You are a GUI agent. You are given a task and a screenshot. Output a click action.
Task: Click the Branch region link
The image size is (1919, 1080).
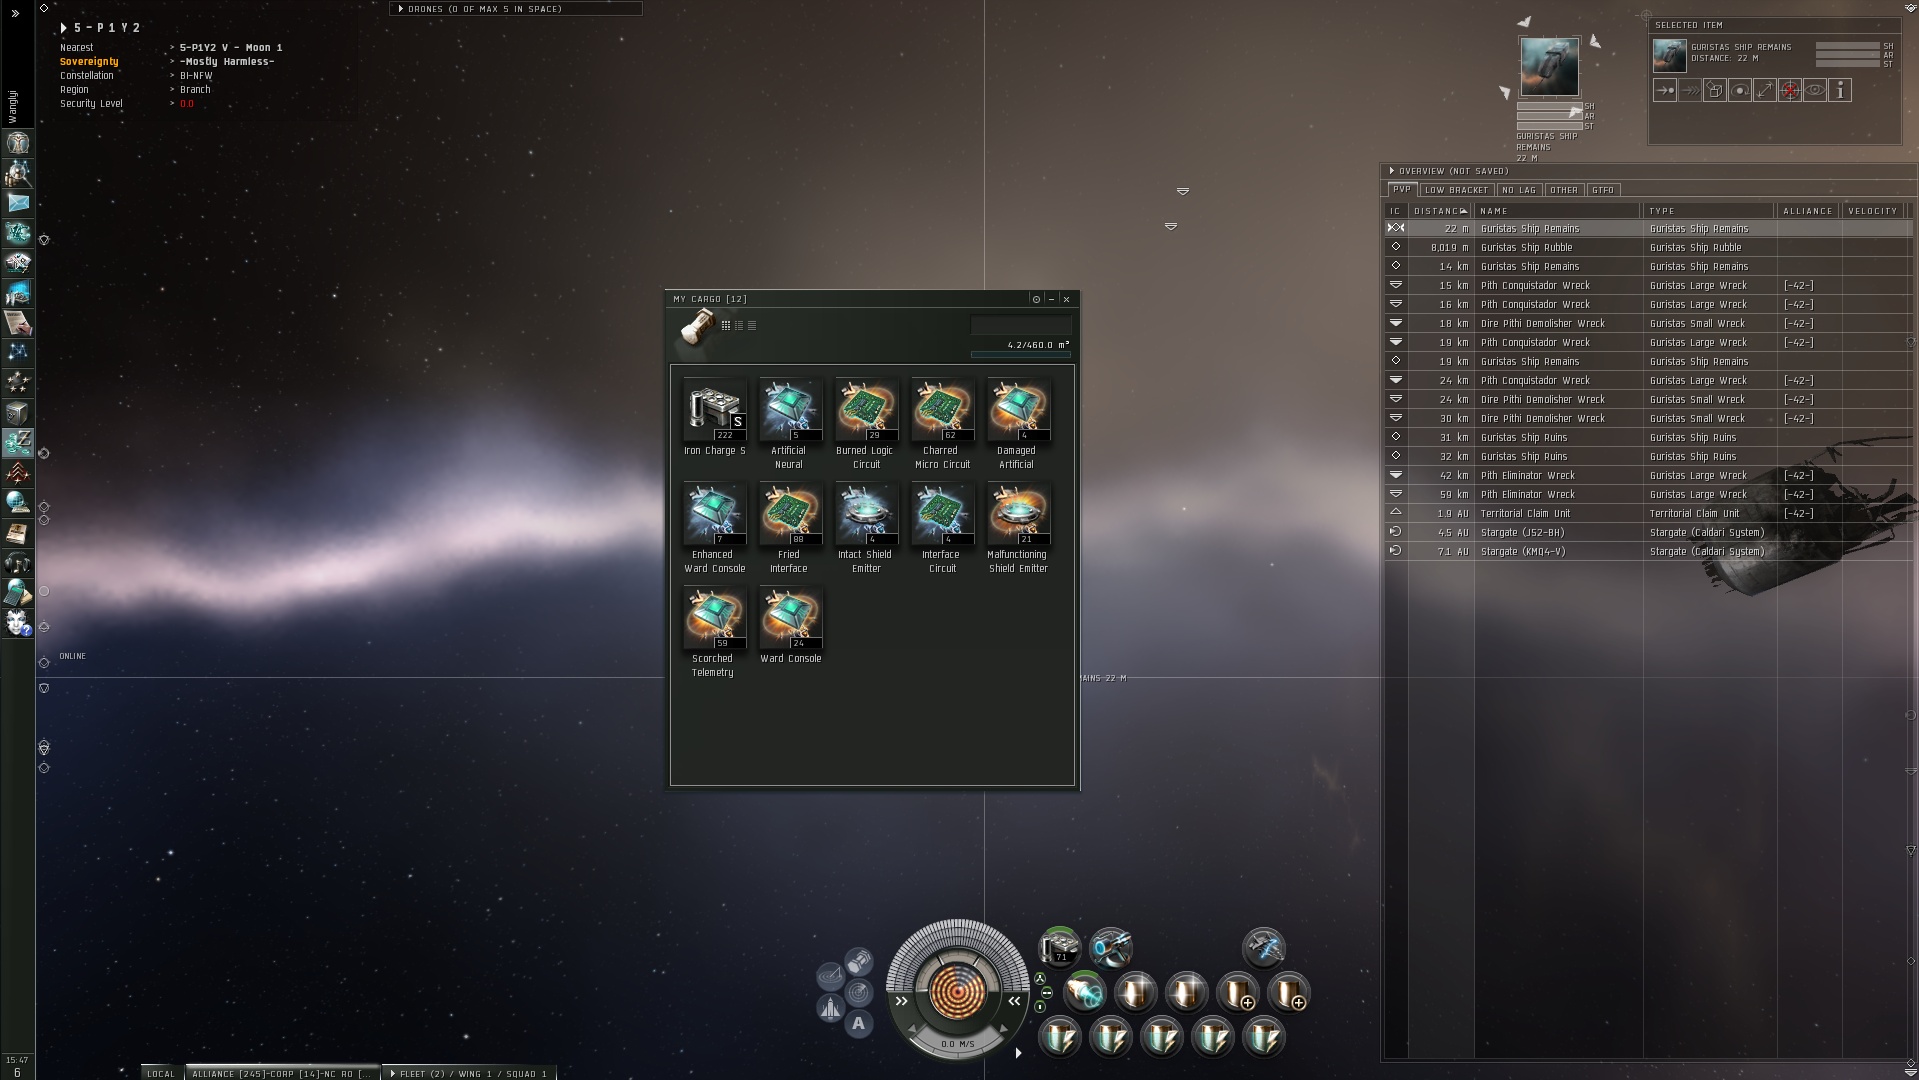point(195,90)
